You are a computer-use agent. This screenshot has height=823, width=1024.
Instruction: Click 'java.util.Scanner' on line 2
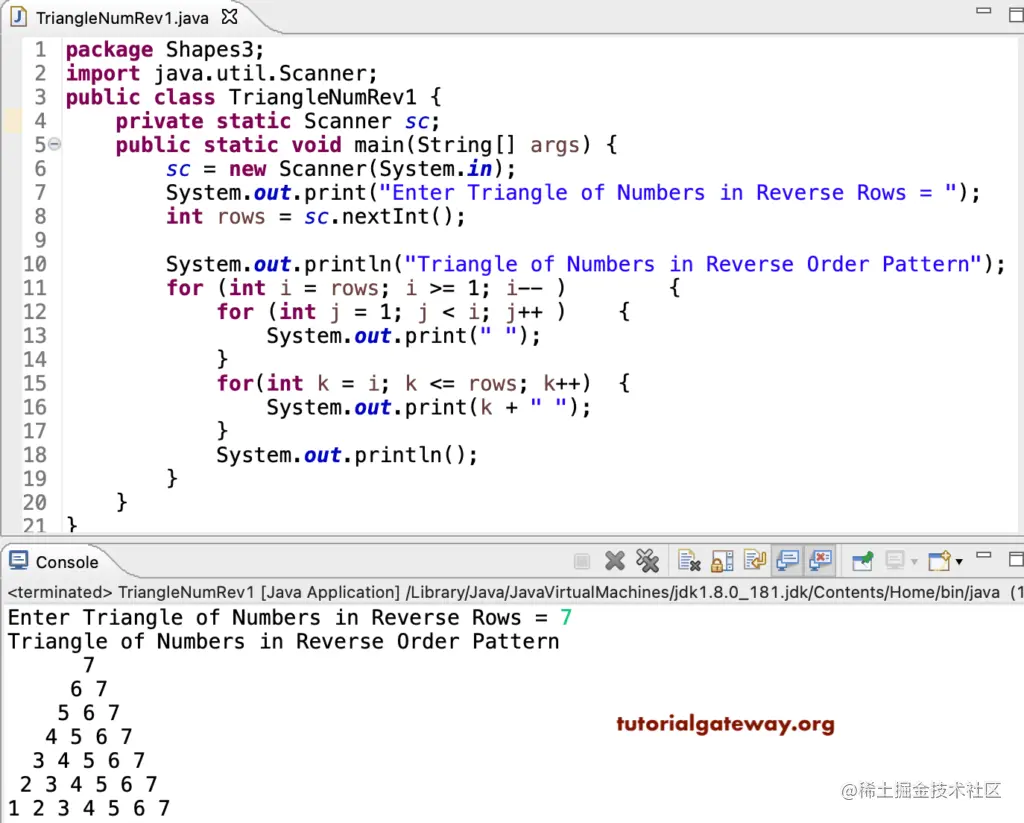[x=259, y=73]
